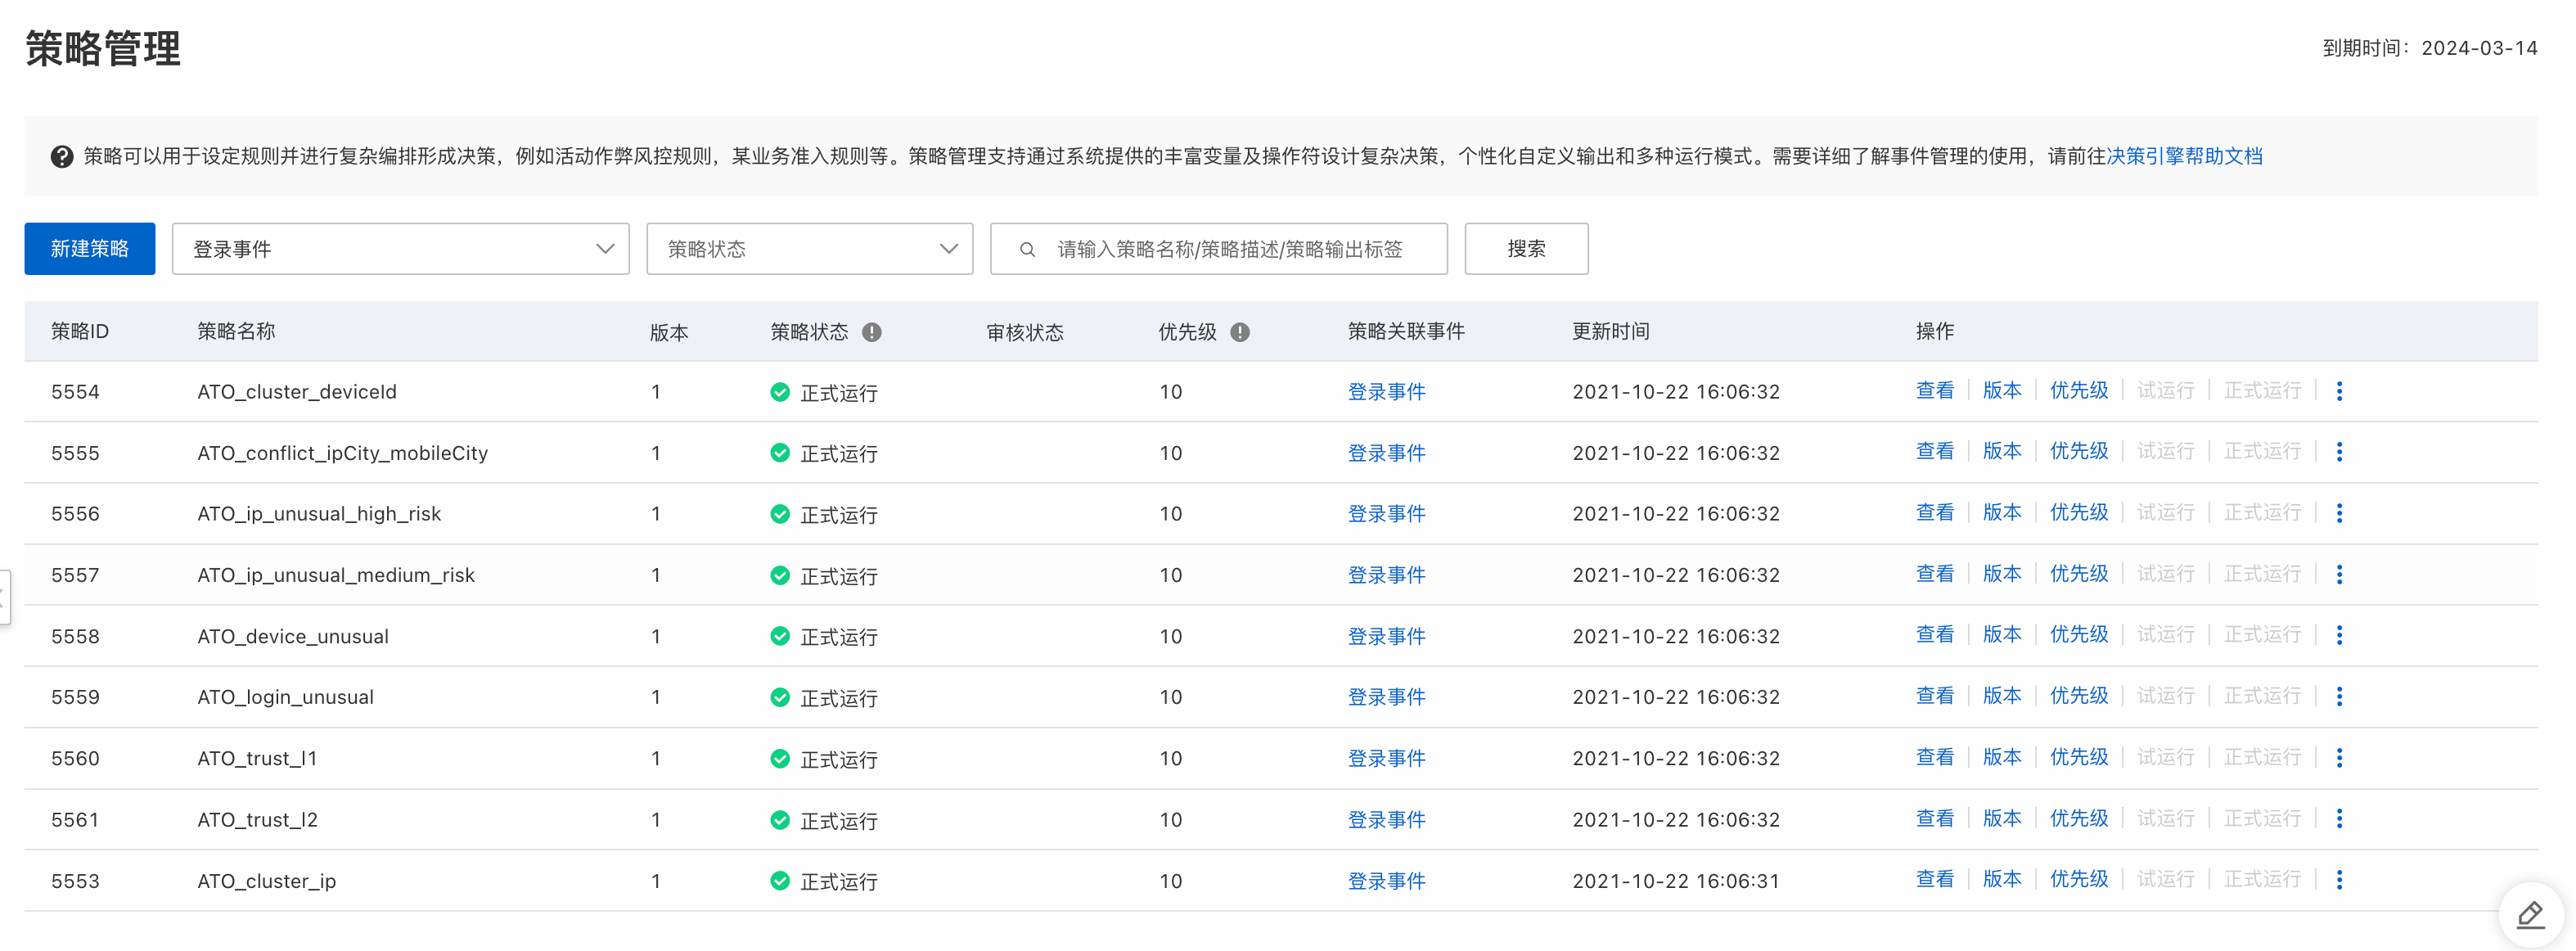Select strategy name ATO_conflict_ipCity_mobileCity

pos(343,454)
